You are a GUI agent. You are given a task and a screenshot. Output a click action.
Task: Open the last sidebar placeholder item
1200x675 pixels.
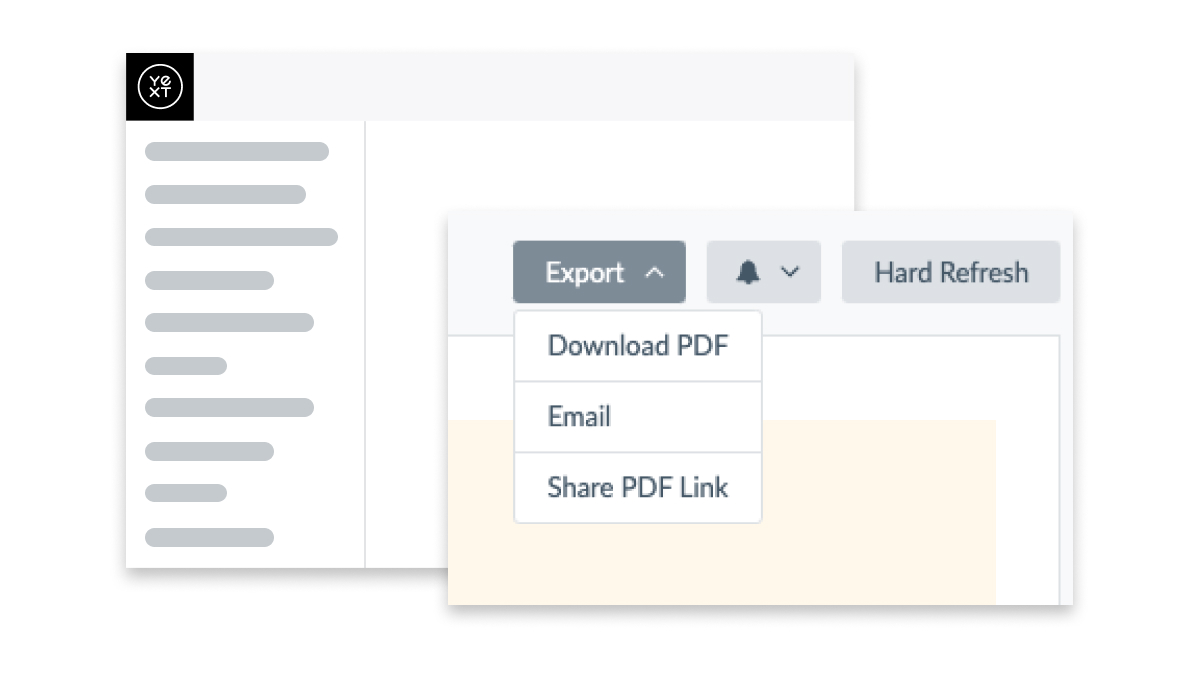[x=209, y=538]
